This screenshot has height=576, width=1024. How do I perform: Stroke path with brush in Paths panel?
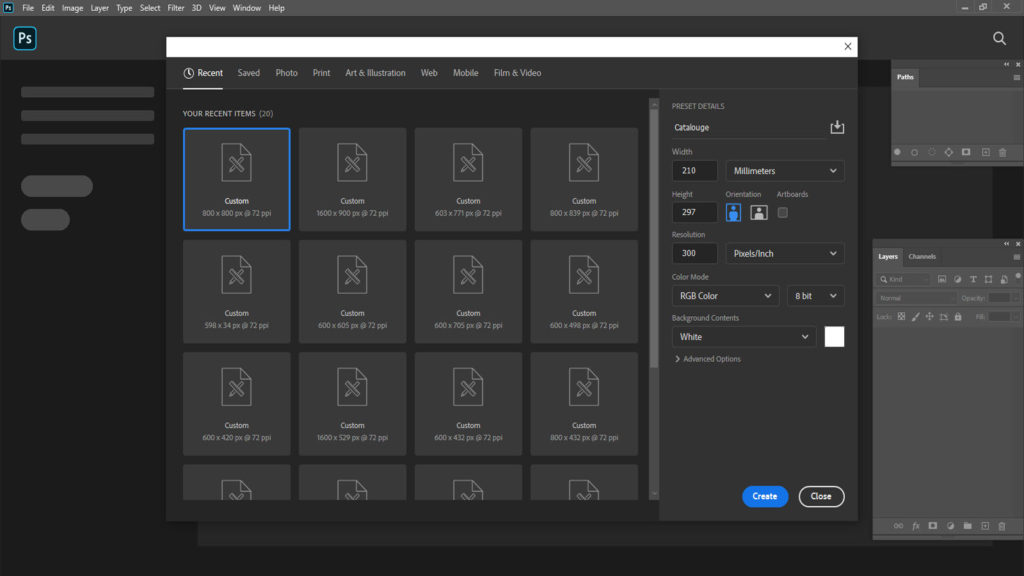tap(914, 152)
